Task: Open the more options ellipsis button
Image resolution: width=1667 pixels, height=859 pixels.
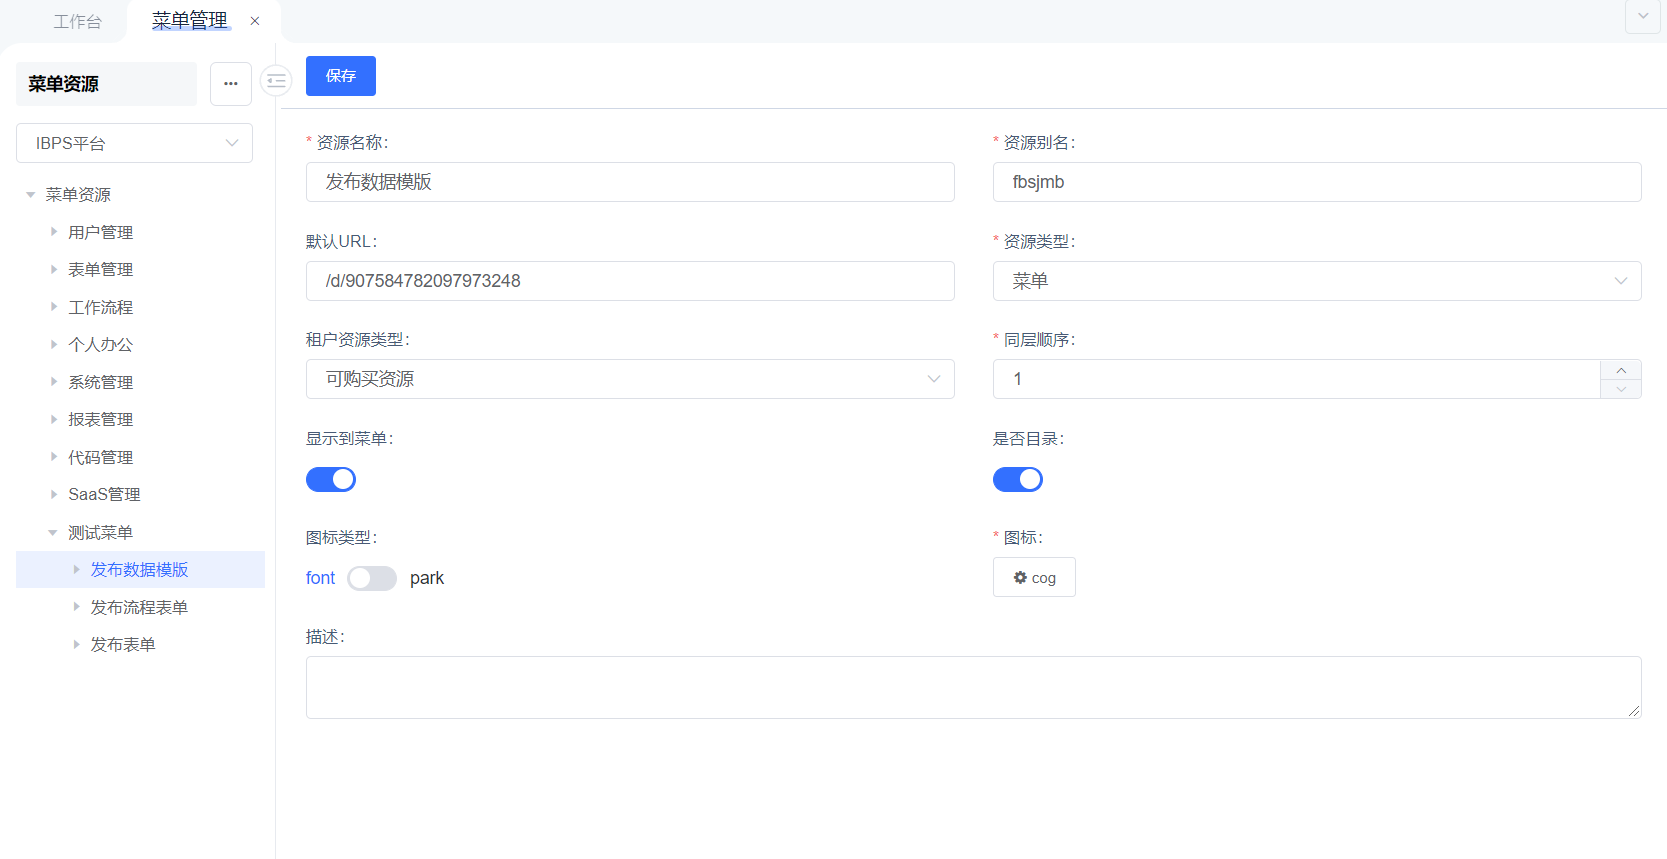Action: coord(231,84)
